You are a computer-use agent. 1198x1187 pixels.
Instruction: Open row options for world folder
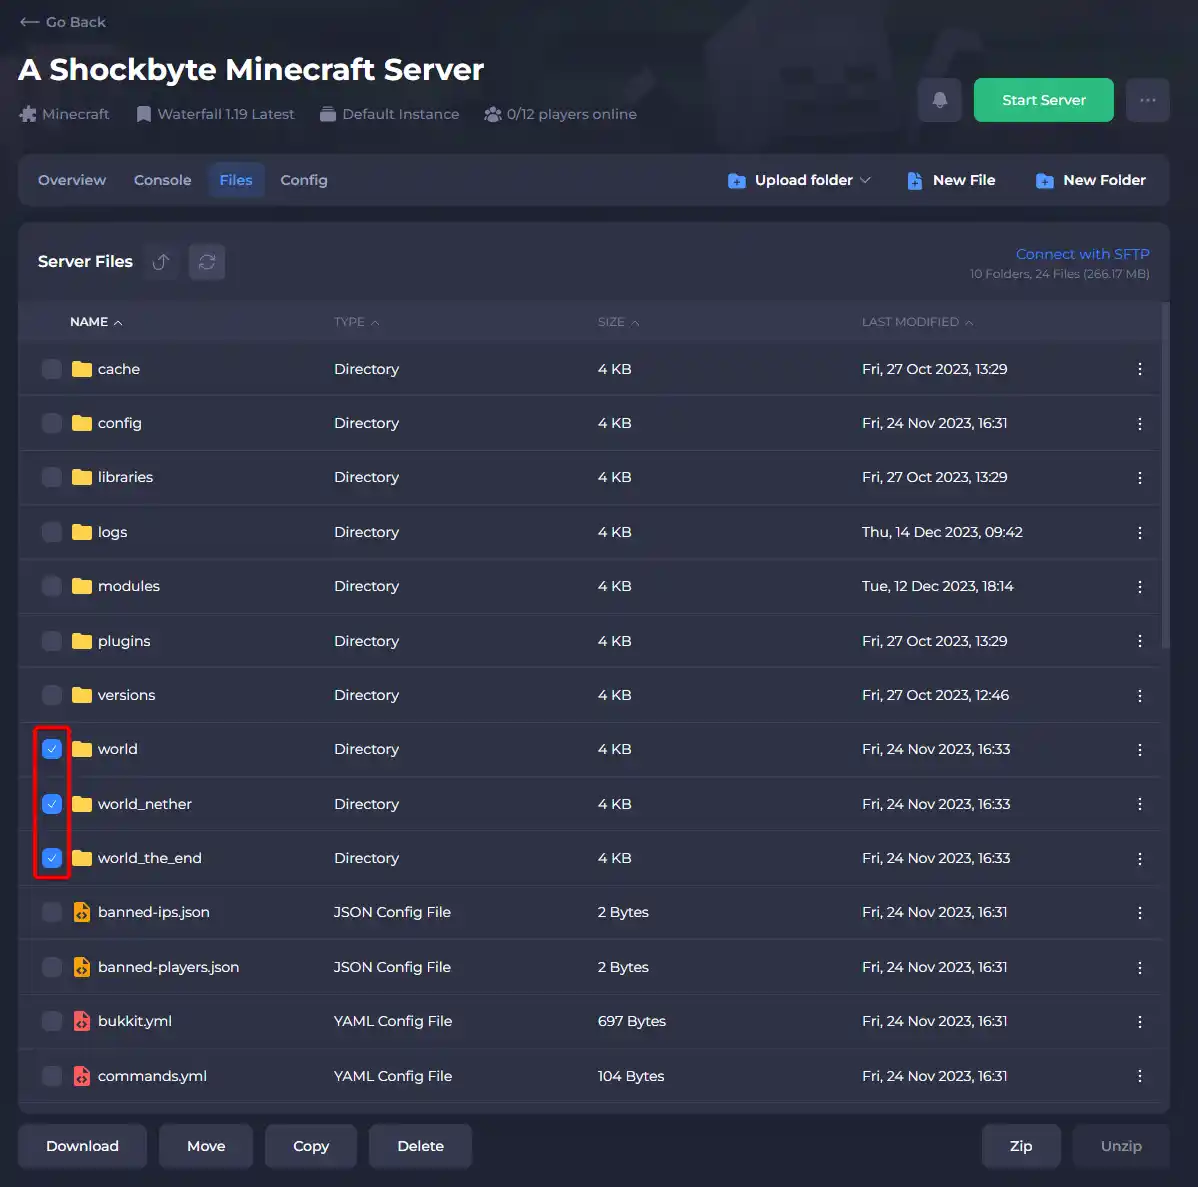tap(1140, 749)
